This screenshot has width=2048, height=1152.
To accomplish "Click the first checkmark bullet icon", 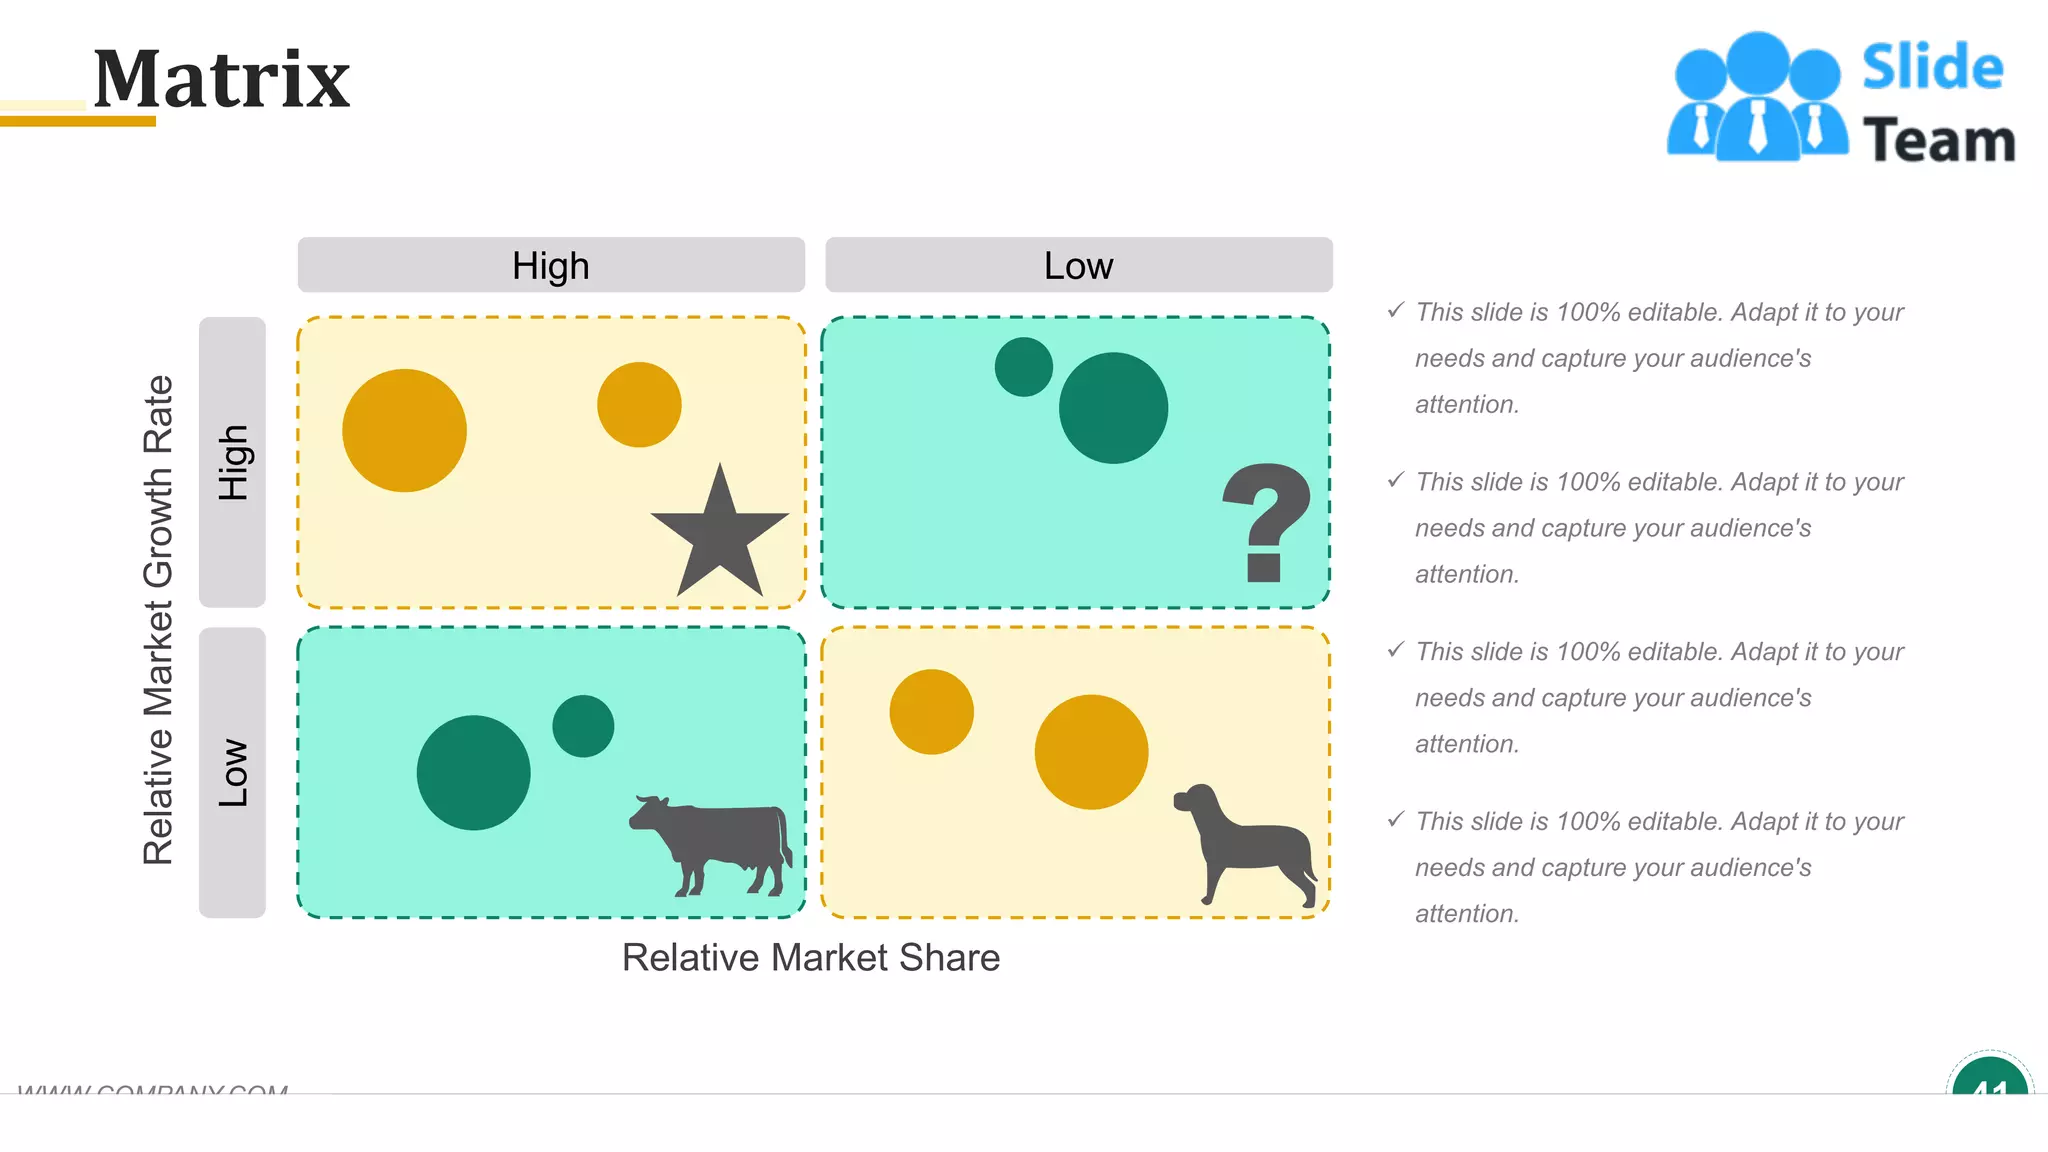I will (1396, 311).
